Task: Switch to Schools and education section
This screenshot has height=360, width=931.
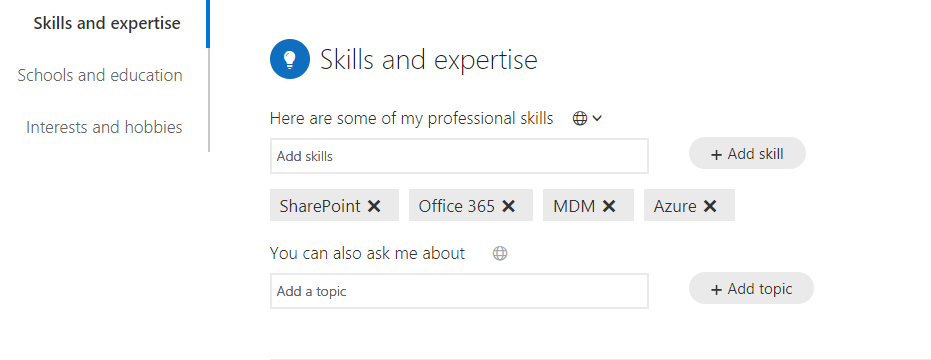Action: [x=100, y=75]
